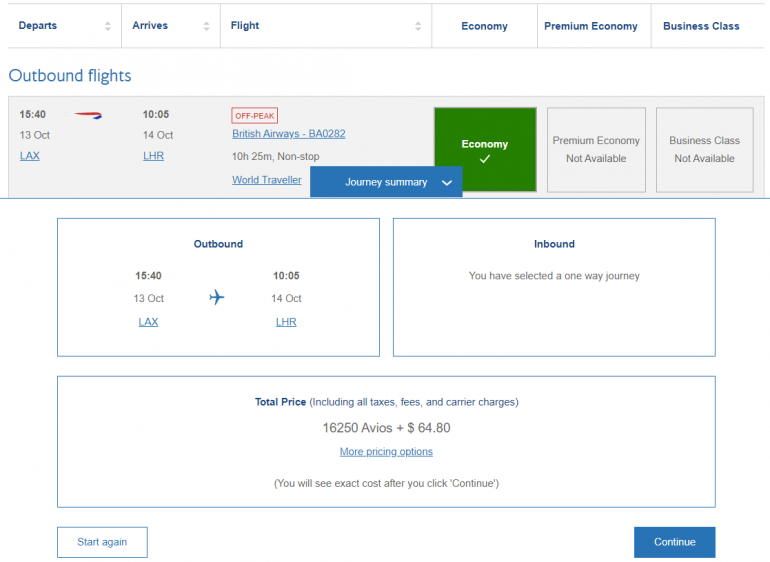Screen dimensions: 770x562
Task: Click the checkmark on selected Economy fare
Action: coord(485,160)
